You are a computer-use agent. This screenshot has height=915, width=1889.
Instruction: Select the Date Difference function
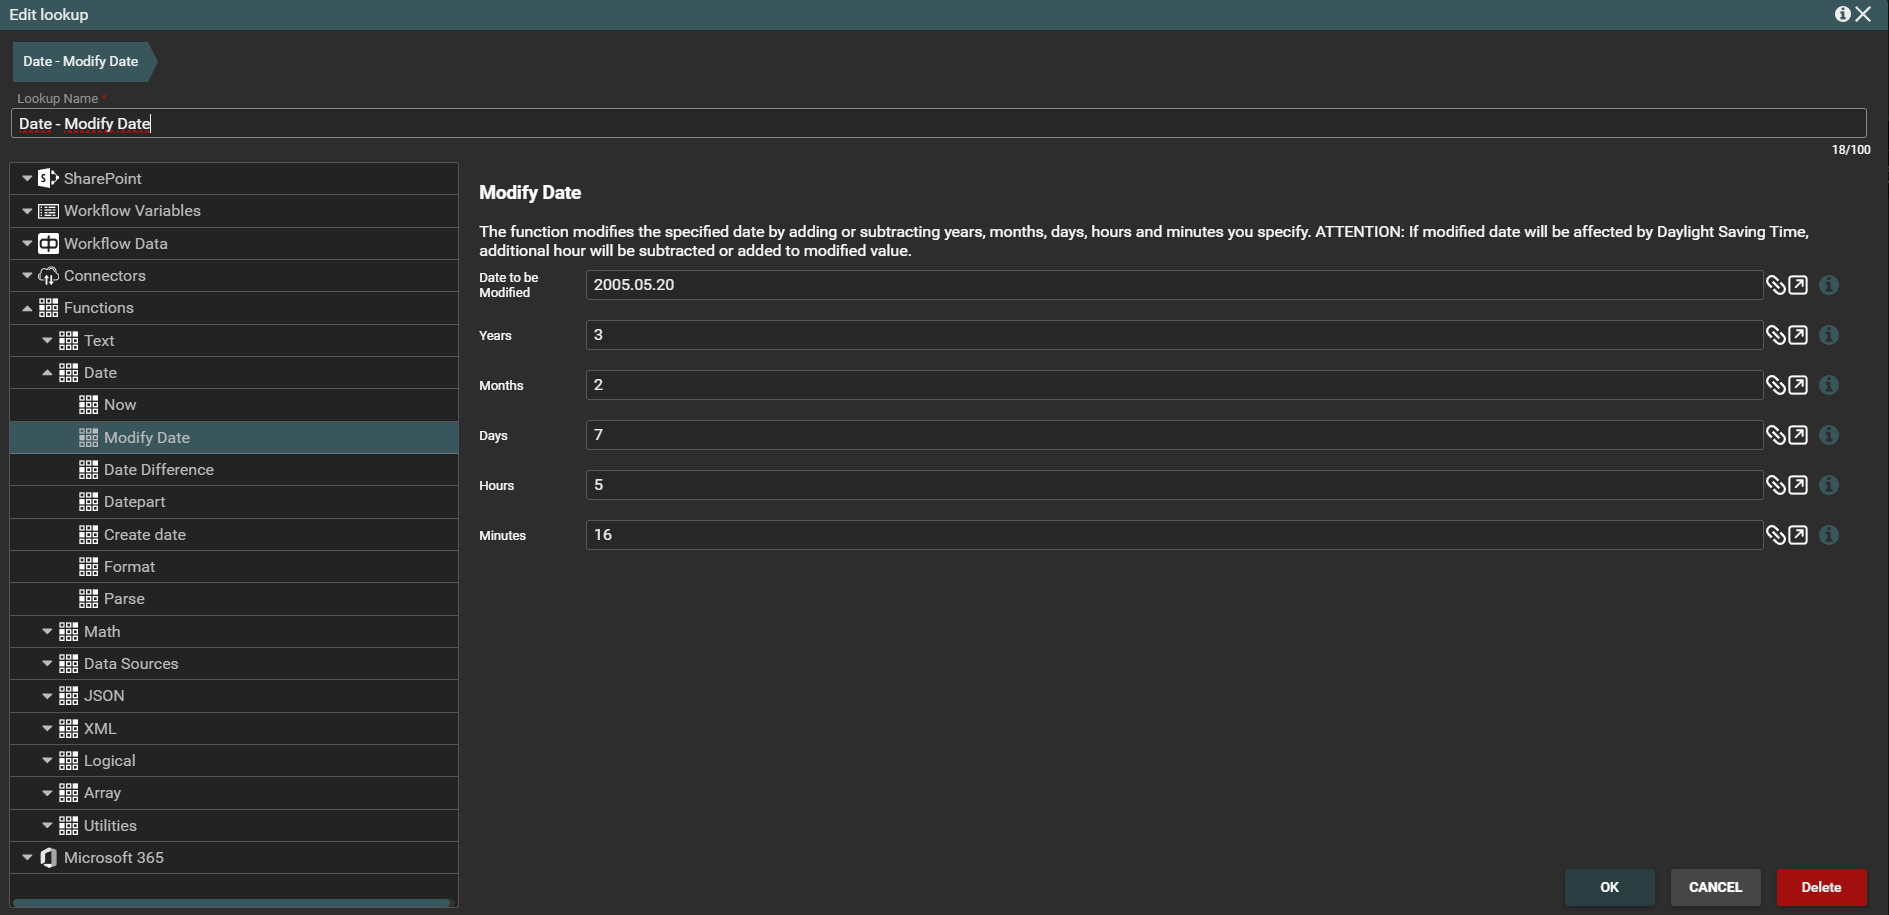158,470
